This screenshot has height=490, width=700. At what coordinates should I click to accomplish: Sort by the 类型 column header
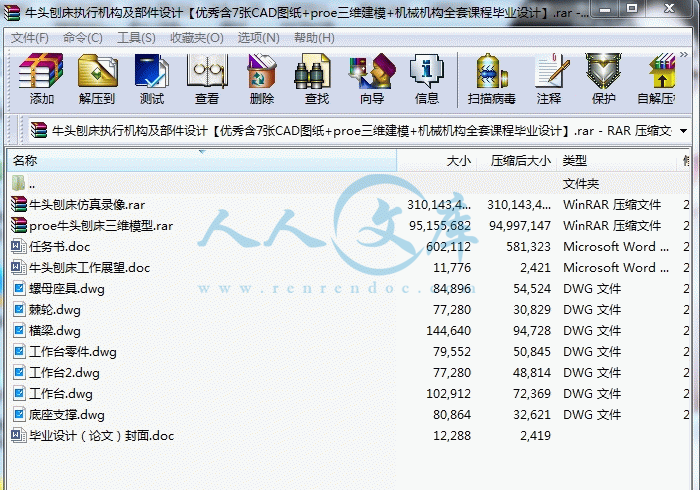(617, 160)
